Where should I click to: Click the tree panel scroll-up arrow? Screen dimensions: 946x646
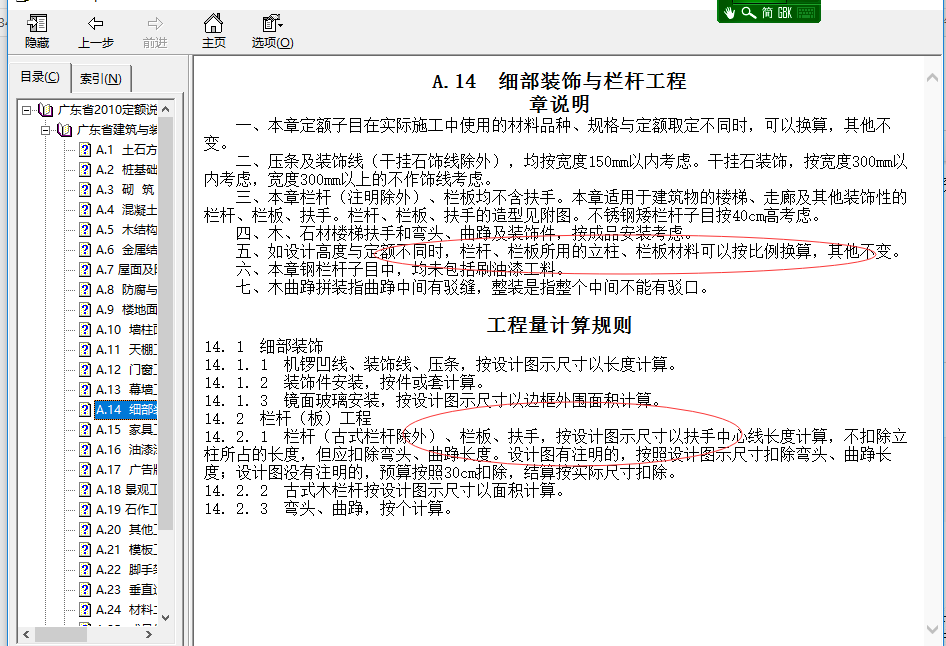click(166, 109)
